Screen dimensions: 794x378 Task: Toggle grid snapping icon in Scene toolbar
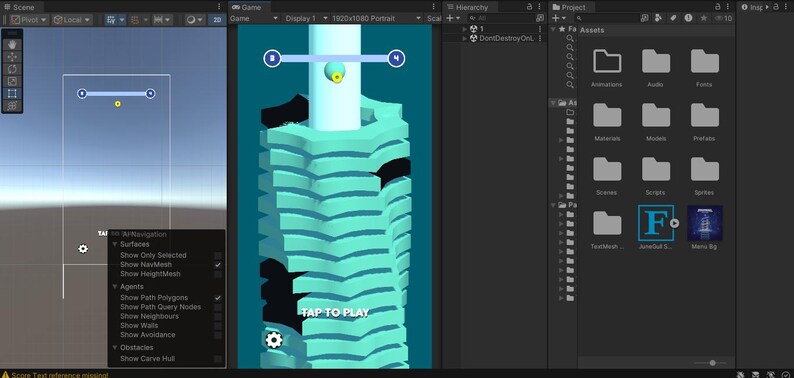tap(135, 20)
